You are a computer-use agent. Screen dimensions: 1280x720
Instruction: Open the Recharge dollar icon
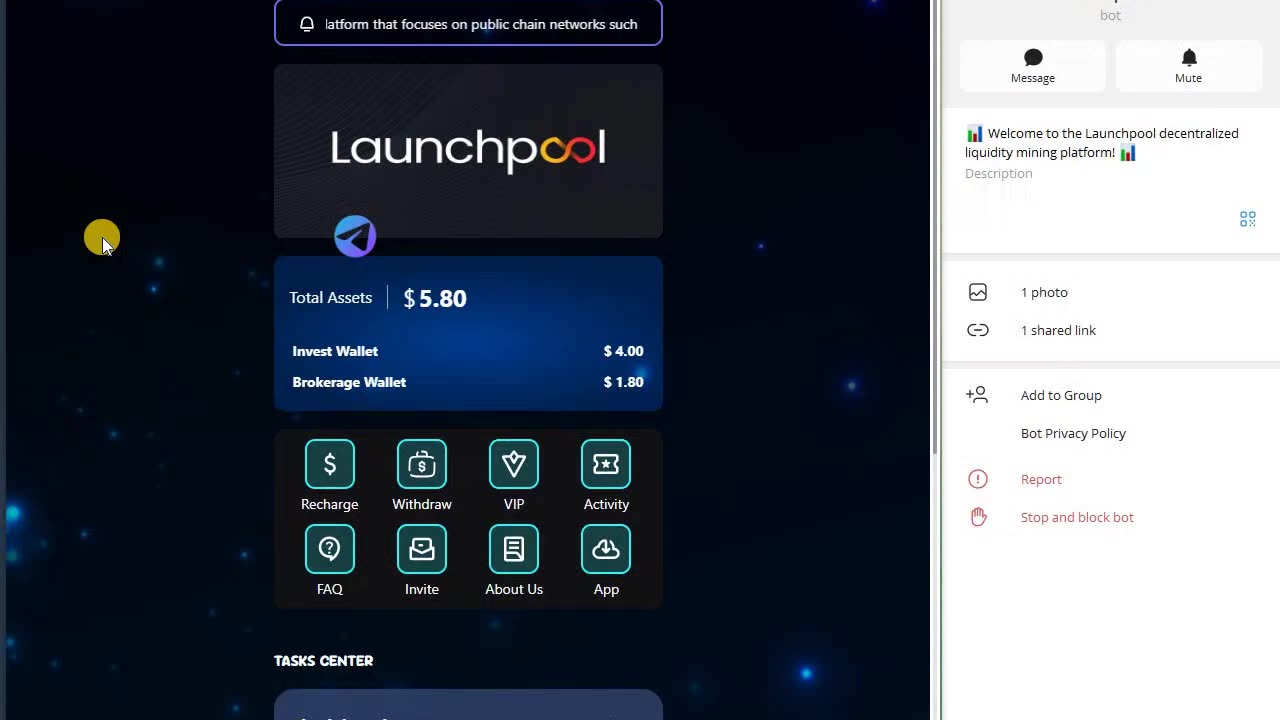point(330,464)
